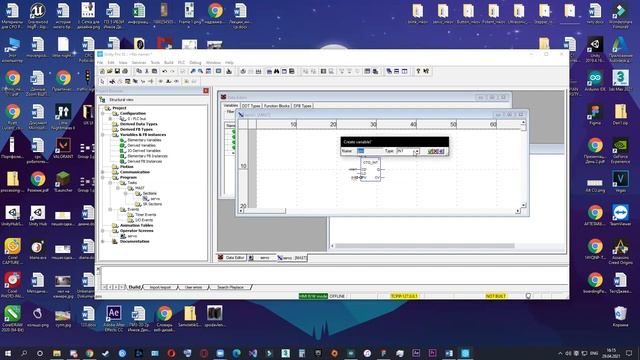Click the NOT BUILT status bar indicator
This screenshot has height=360, width=640.
point(496,296)
